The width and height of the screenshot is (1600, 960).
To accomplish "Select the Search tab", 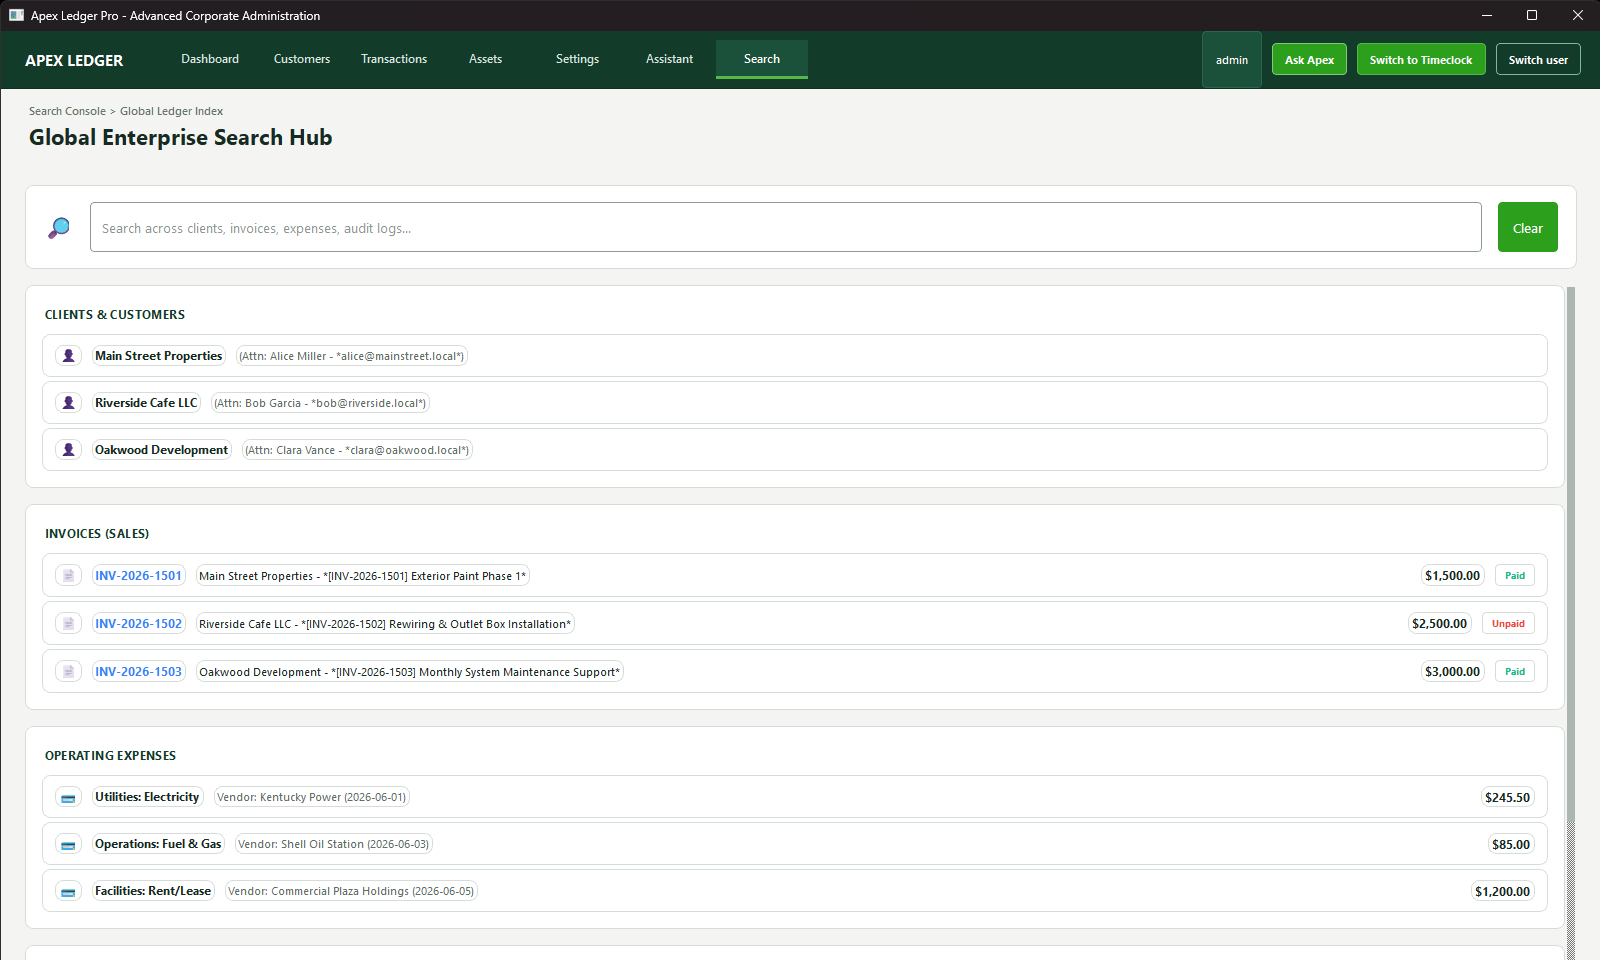I will (x=762, y=59).
